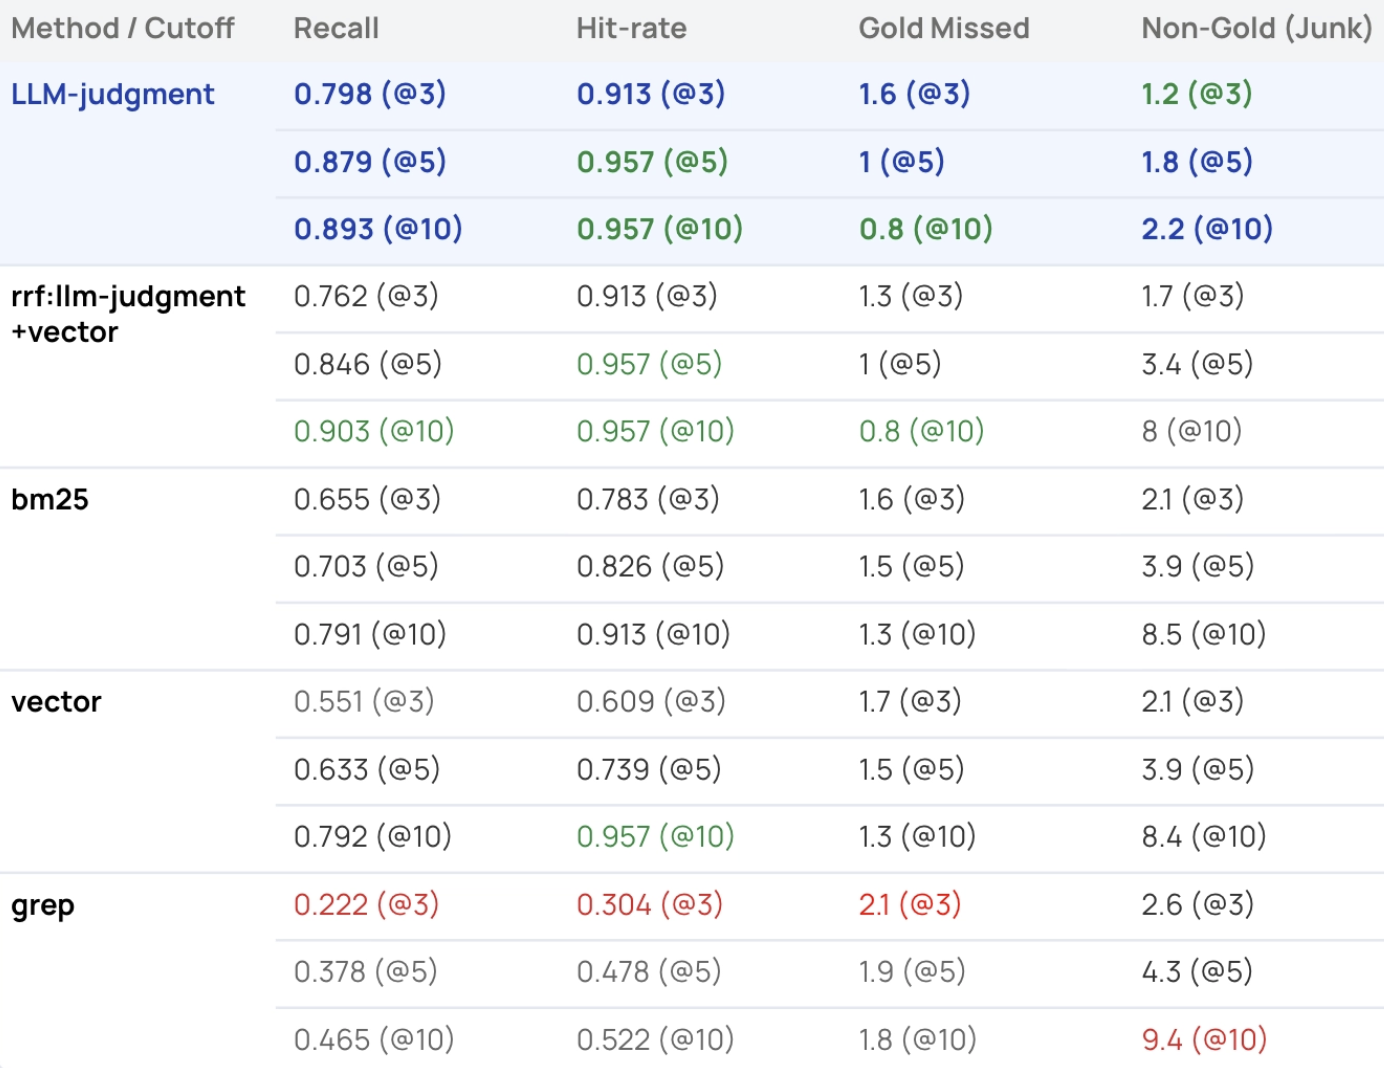Click gold missed value "1.9 (@5)"
The width and height of the screenshot is (1384, 1068).
(912, 971)
